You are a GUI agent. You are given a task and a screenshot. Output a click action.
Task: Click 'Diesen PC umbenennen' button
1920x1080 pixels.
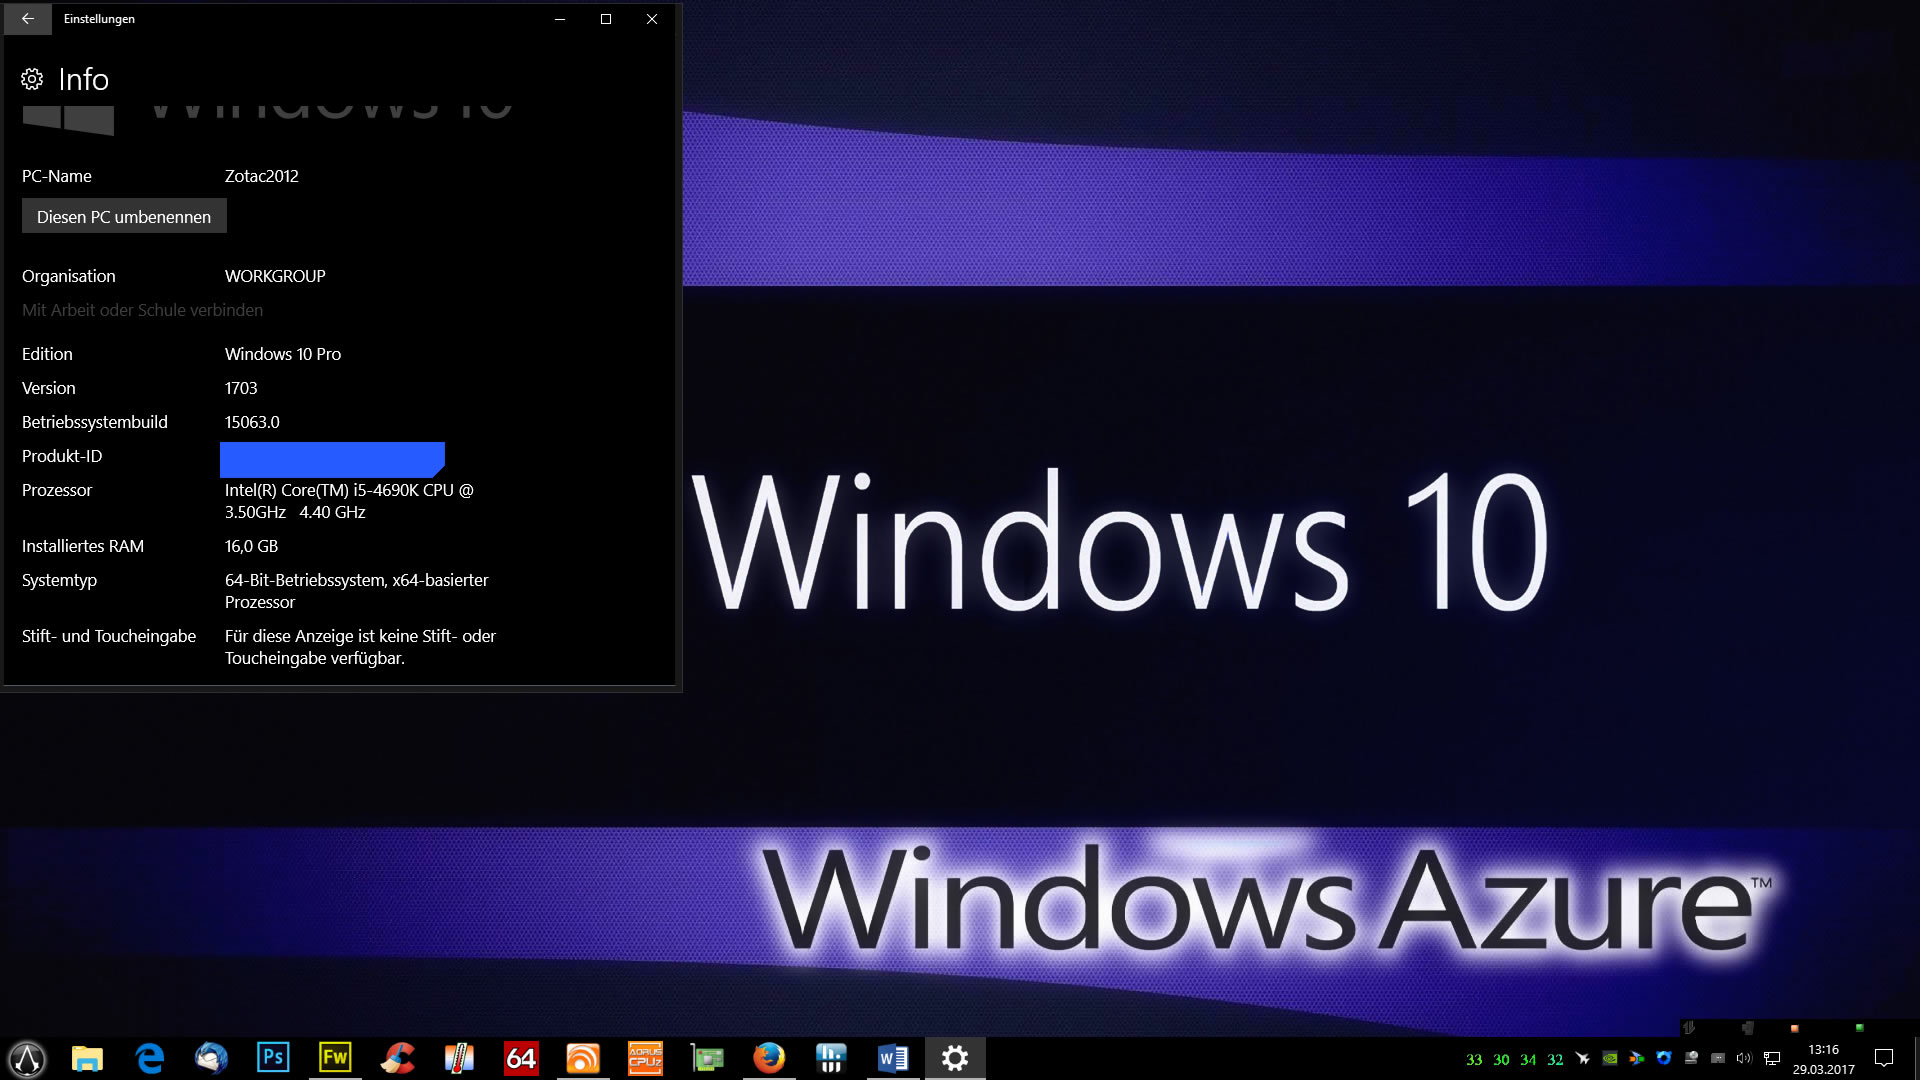click(x=124, y=217)
